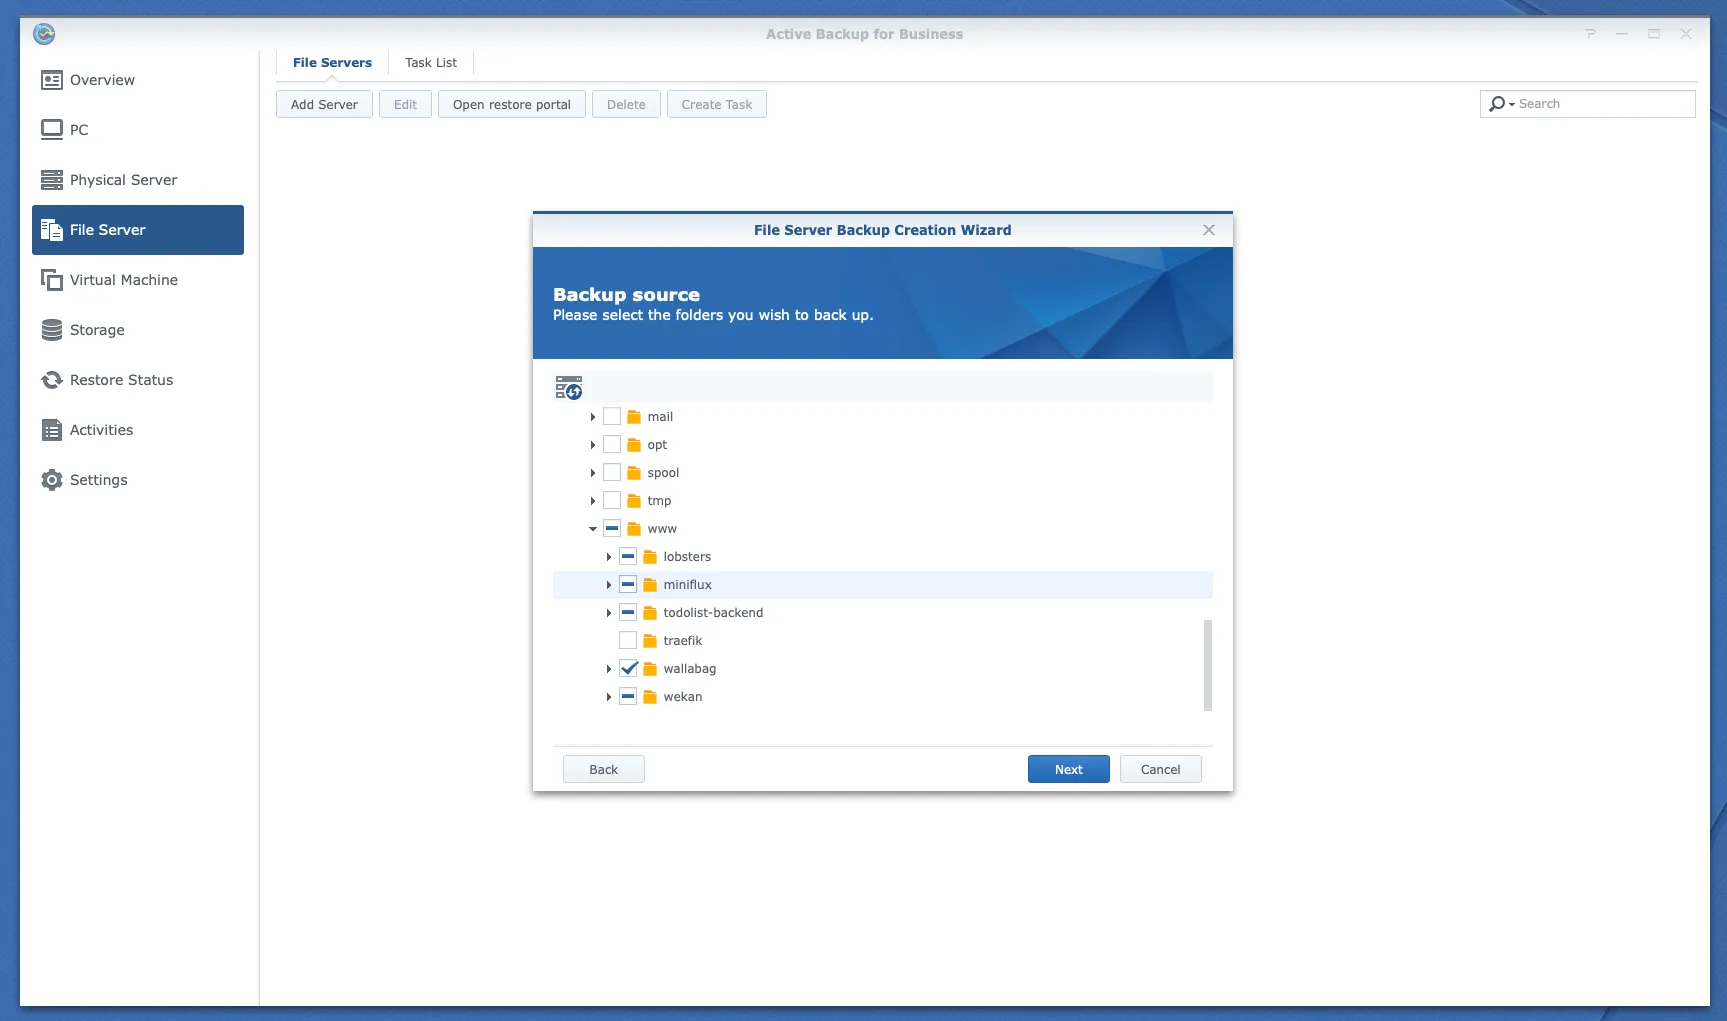Click the wekan folder icon
Viewport: 1727px width, 1021px height.
coord(650,697)
